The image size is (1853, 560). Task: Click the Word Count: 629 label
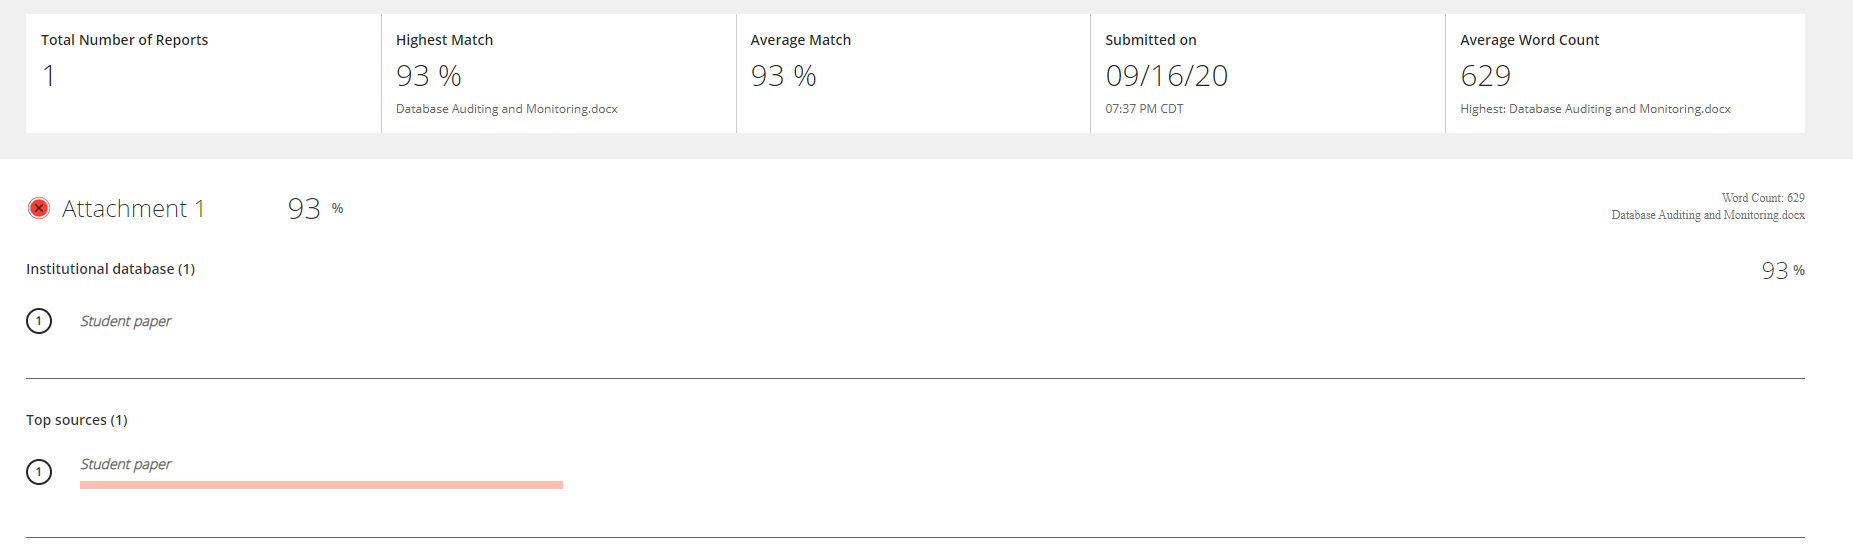(x=1763, y=198)
